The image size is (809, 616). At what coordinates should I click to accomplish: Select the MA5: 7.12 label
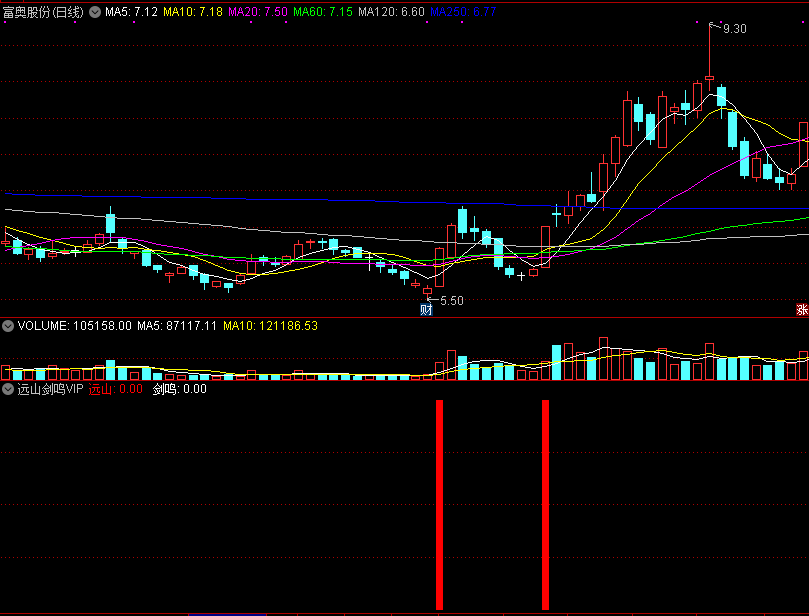tap(131, 12)
